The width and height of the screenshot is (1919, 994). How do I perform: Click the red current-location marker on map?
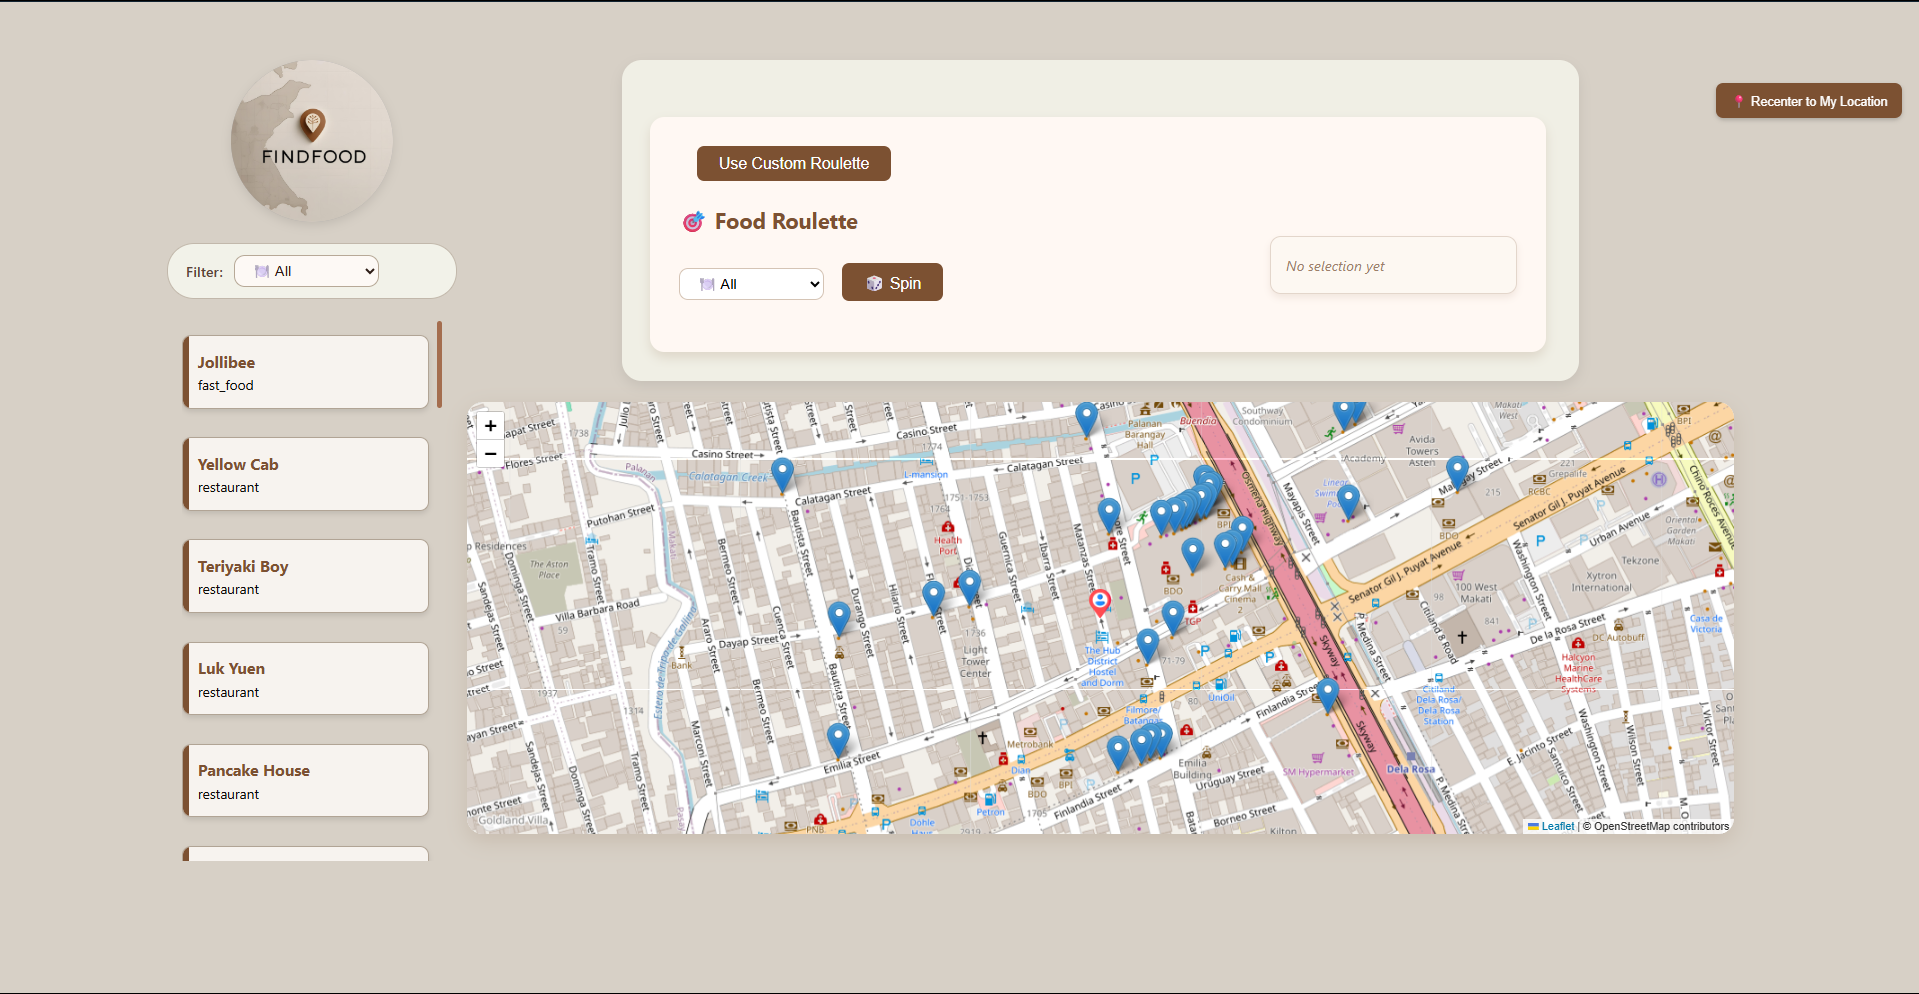pyautogui.click(x=1100, y=602)
